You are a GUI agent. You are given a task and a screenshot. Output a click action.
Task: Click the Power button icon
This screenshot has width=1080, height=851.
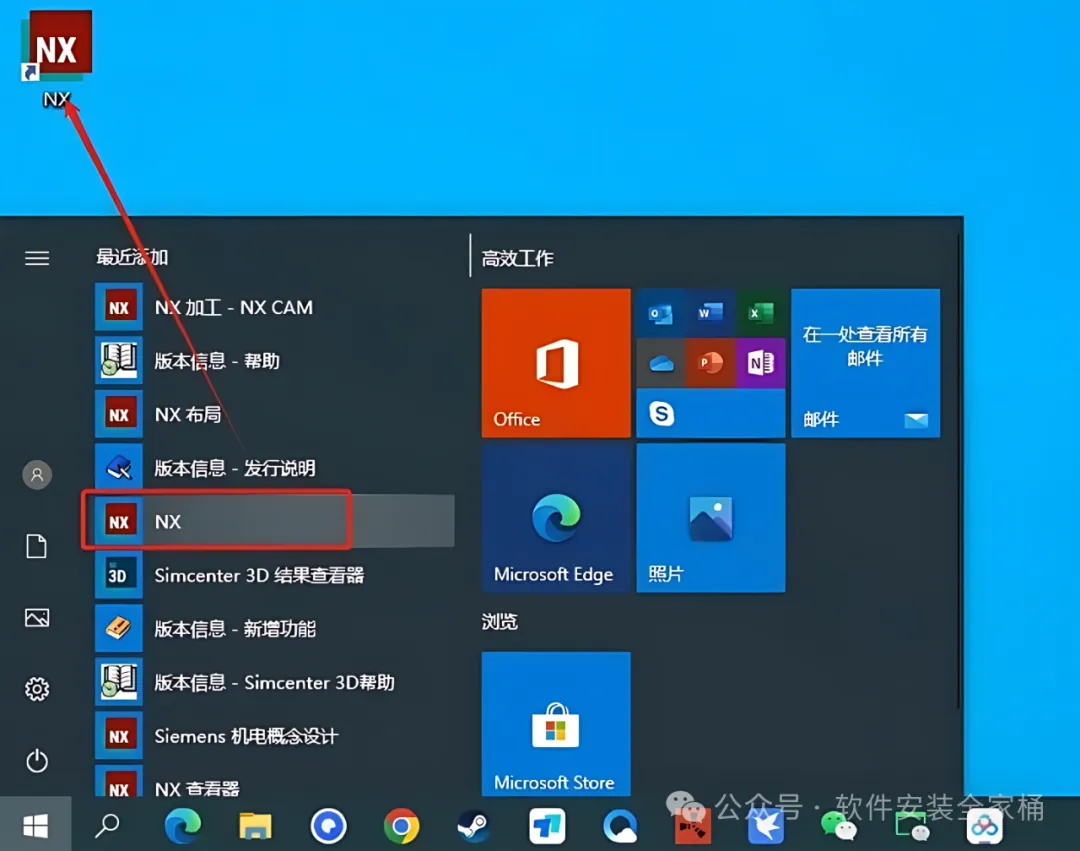click(x=37, y=761)
